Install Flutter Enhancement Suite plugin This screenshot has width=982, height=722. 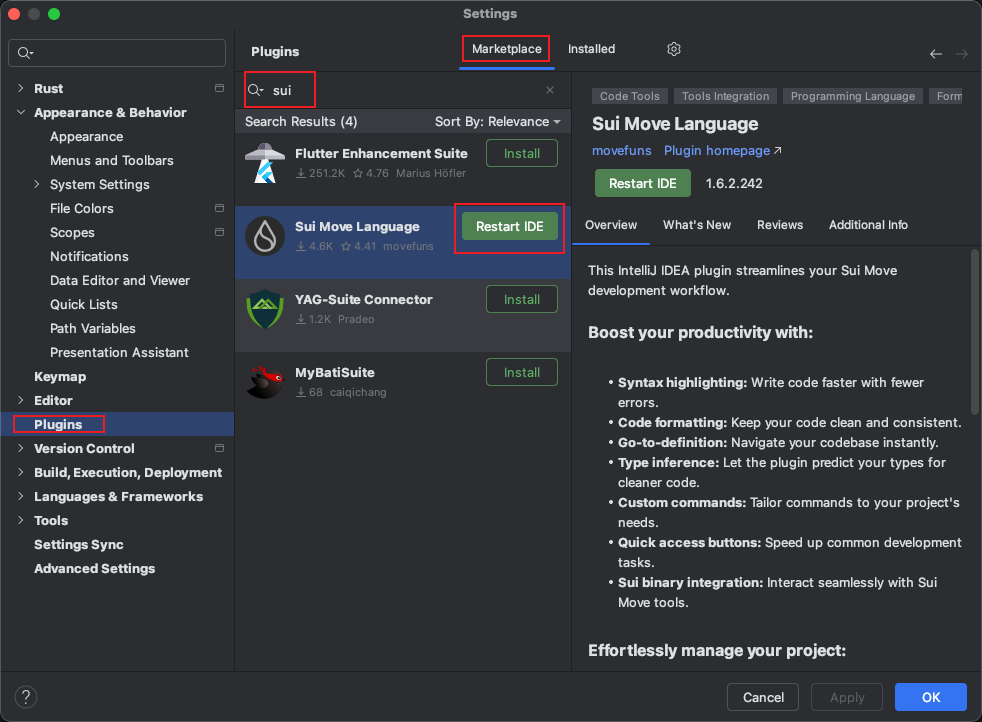pyautogui.click(x=522, y=153)
